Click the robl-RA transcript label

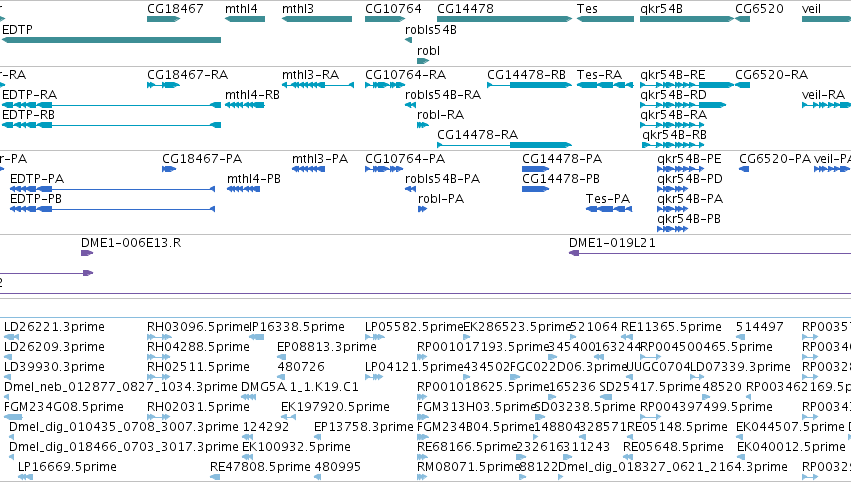click(x=440, y=115)
